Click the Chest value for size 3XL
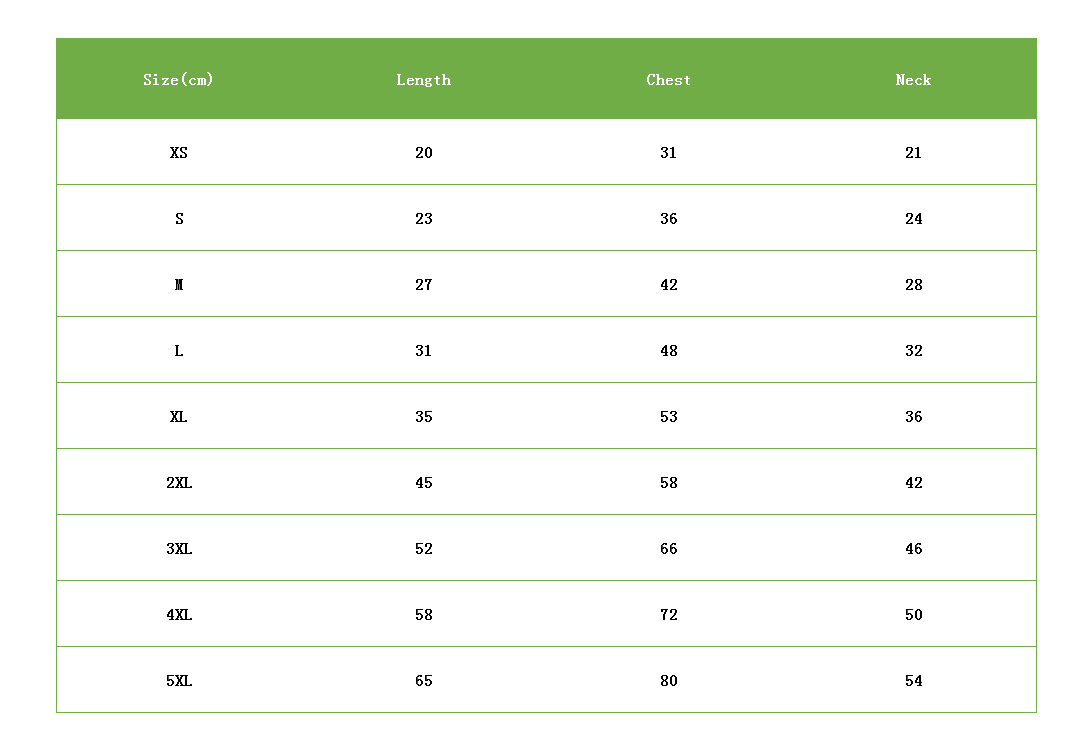The width and height of the screenshot is (1092, 743). 669,549
